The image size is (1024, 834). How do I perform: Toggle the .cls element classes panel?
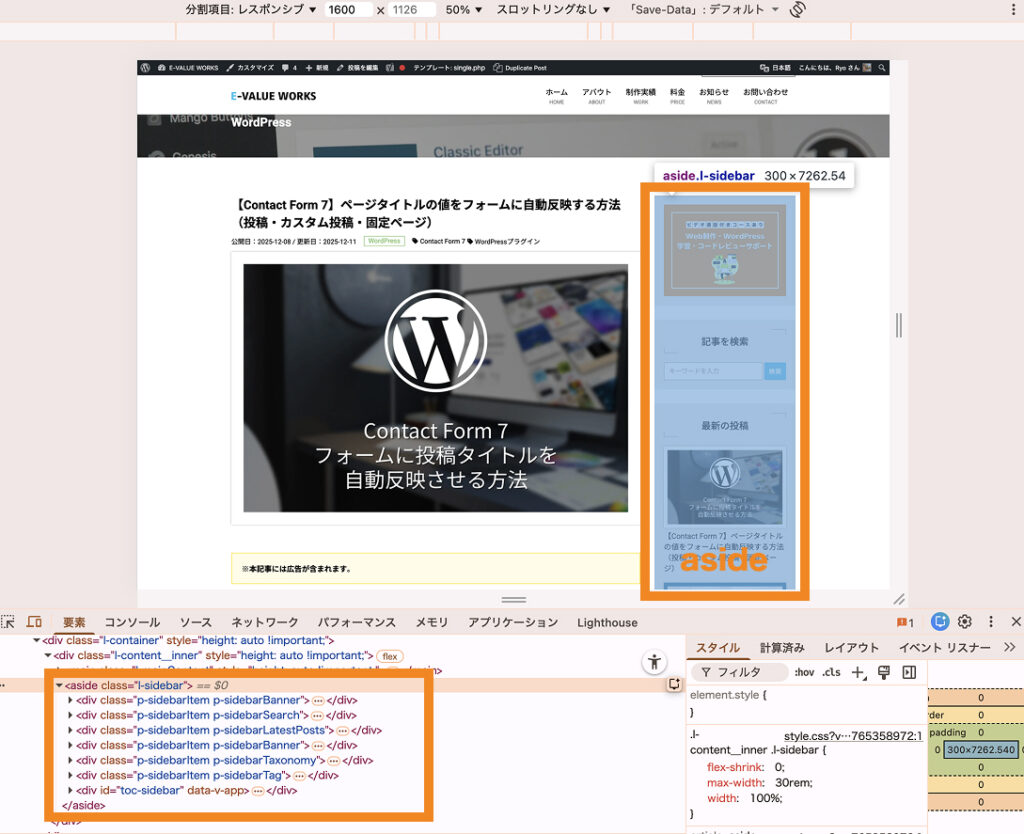click(831, 673)
